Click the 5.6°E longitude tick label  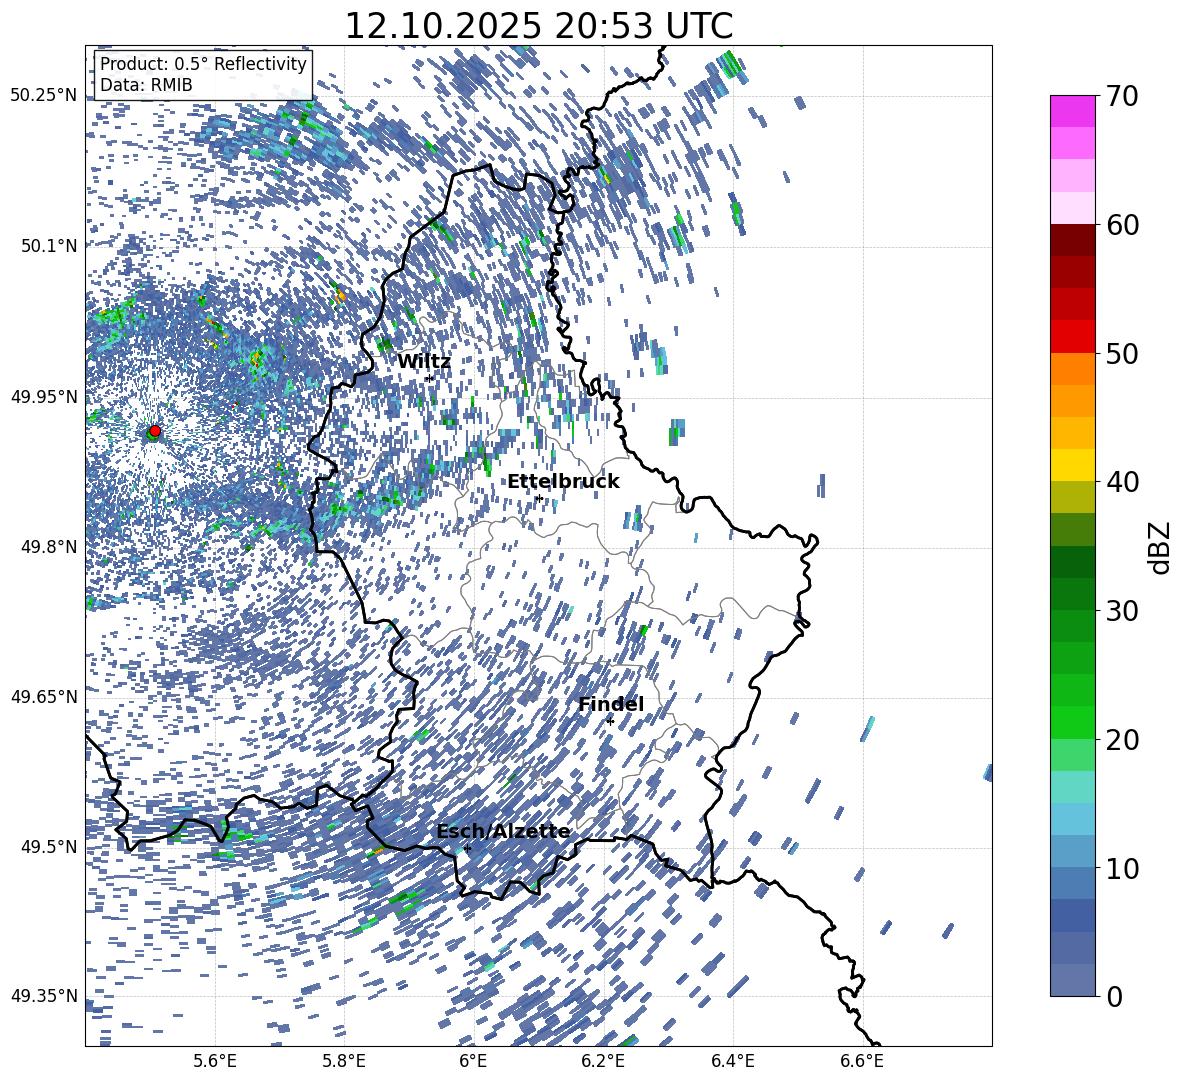coord(215,1062)
